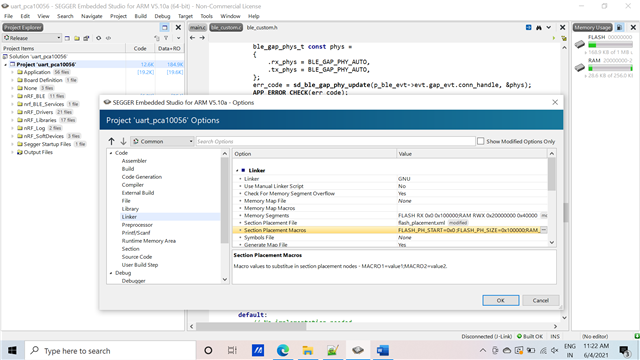This screenshot has height=360, width=640.
Task: Expand the FLASH usage details arrow
Action: pyautogui.click(x=586, y=53)
